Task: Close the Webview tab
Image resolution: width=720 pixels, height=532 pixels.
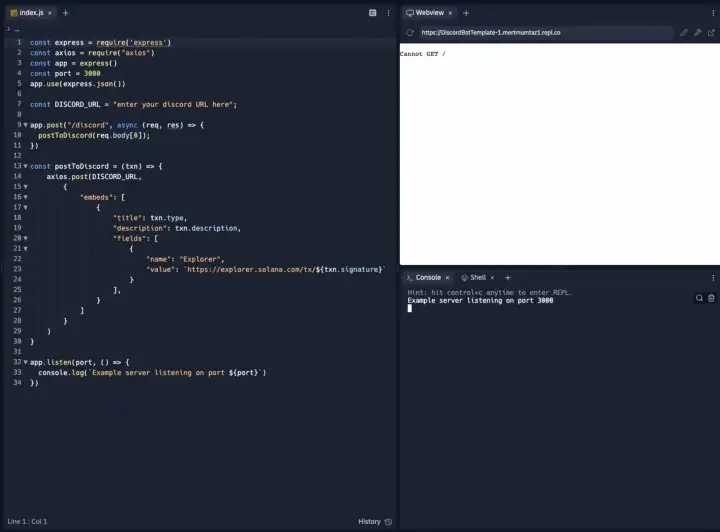Action: (450, 13)
